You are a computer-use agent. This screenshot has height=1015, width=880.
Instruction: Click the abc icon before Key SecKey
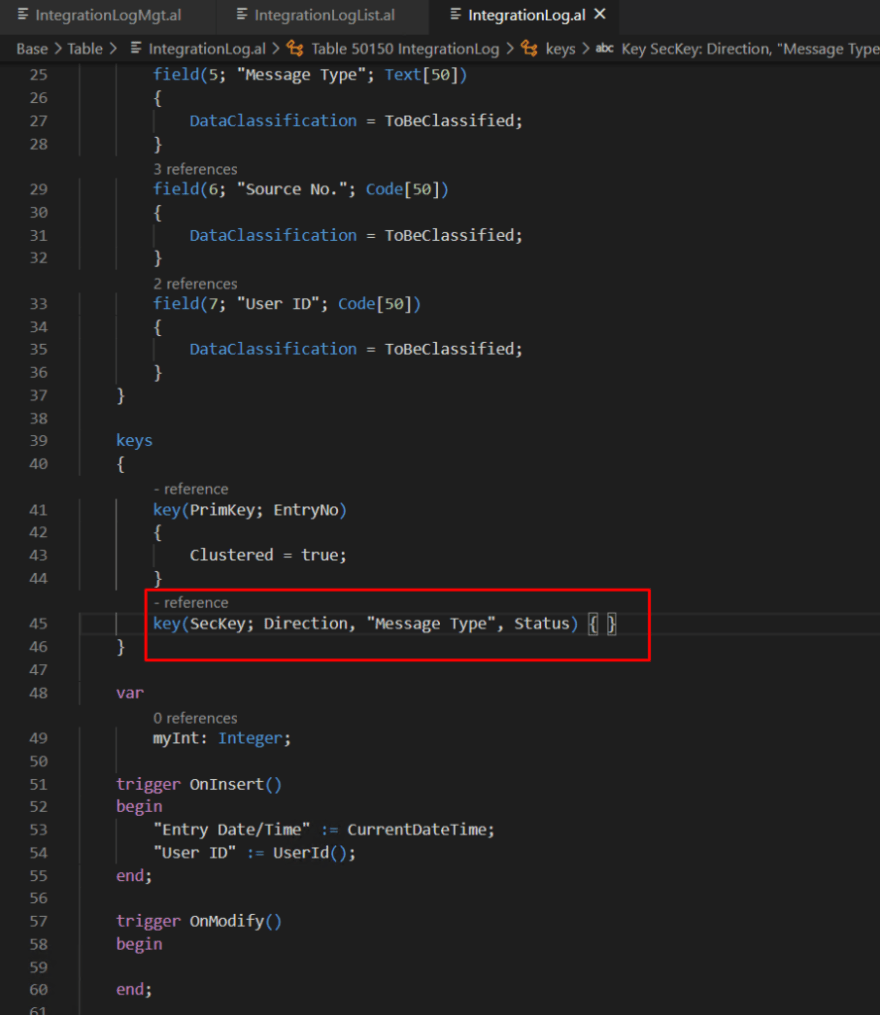tap(604, 49)
